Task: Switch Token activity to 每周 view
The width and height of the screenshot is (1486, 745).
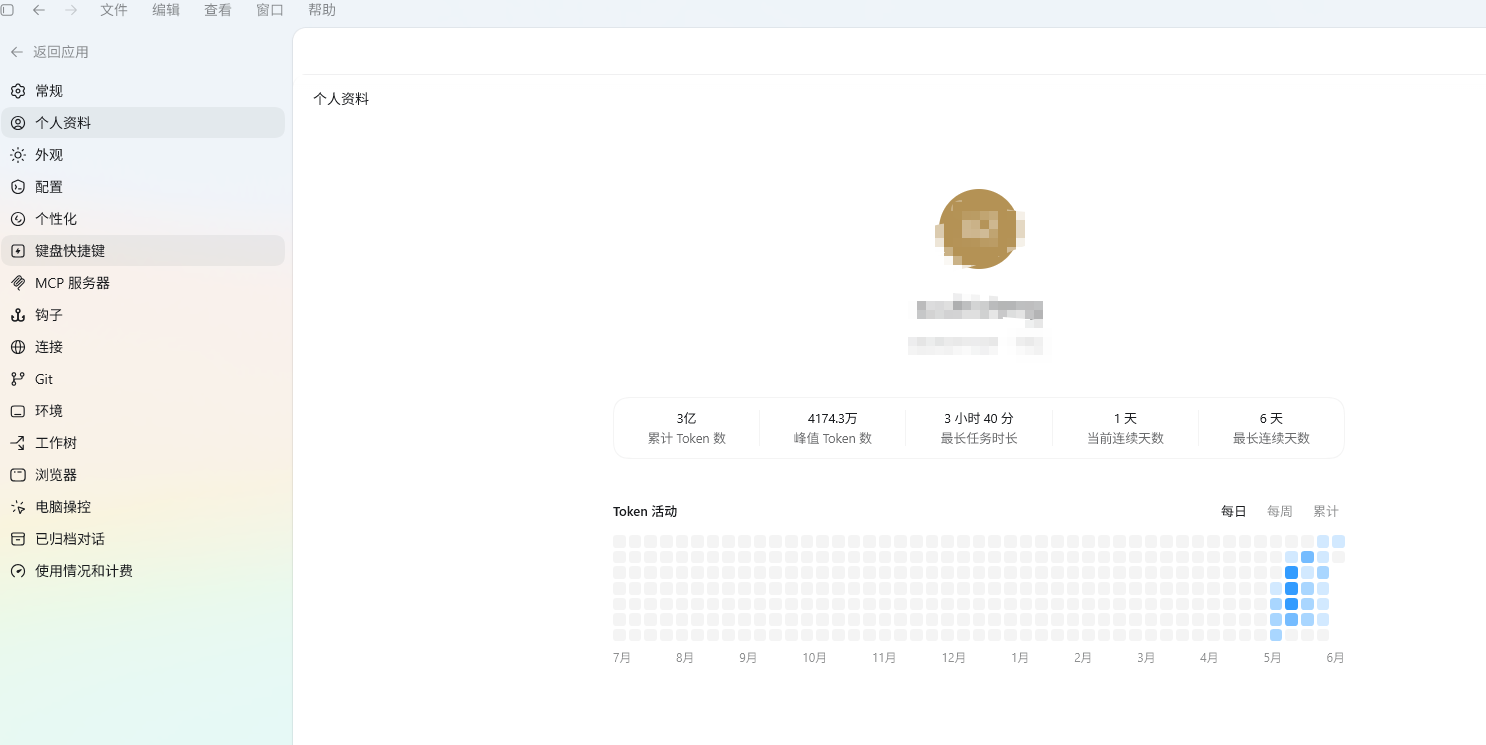Action: point(1280,511)
